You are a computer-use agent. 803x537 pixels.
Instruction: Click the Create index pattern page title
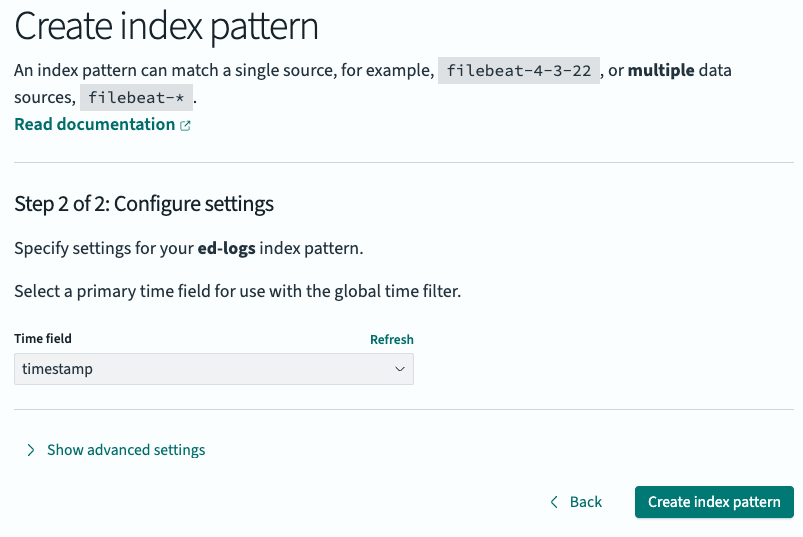click(x=166, y=27)
